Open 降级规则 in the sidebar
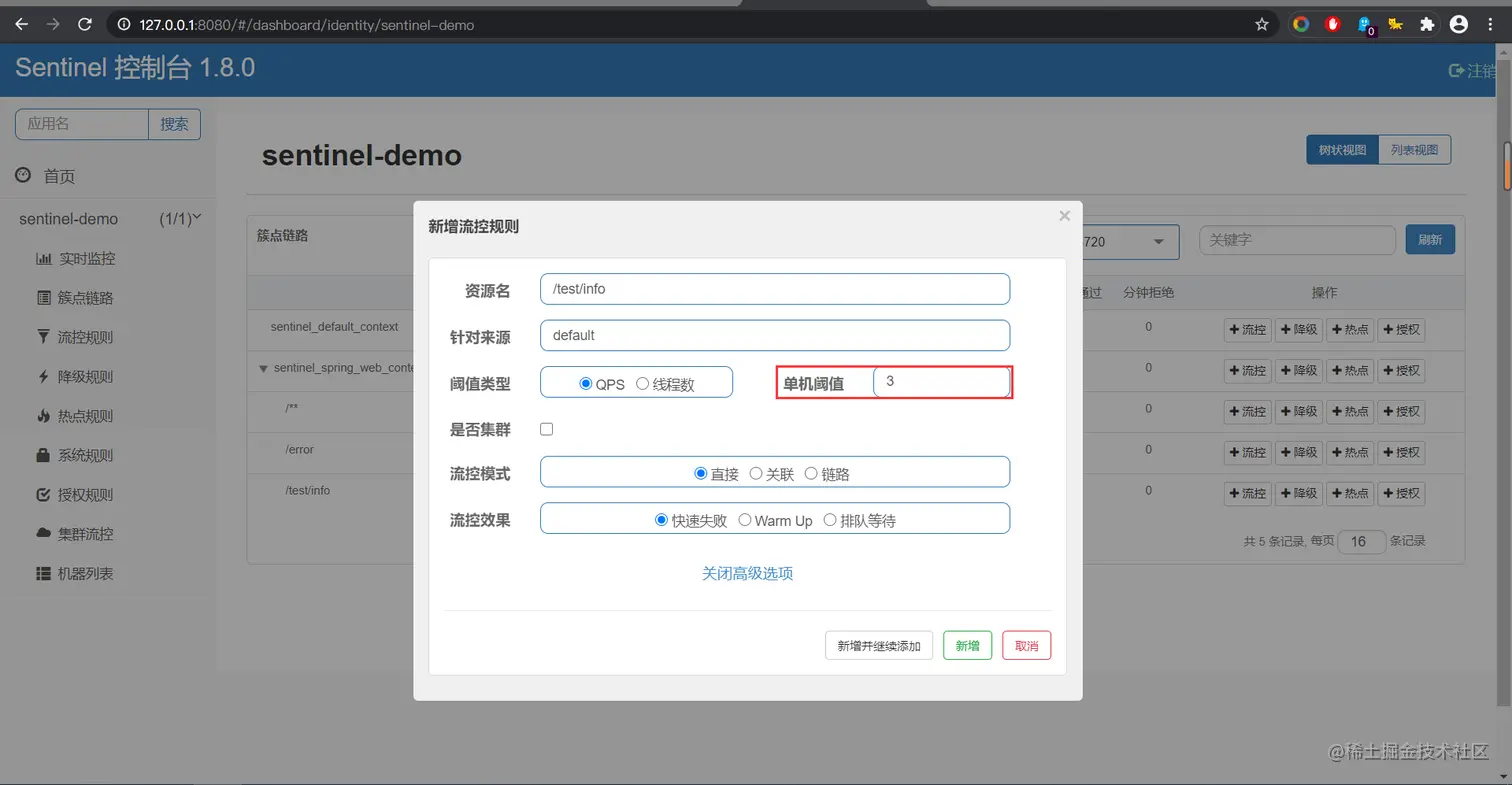This screenshot has width=1512, height=785. tap(75, 377)
